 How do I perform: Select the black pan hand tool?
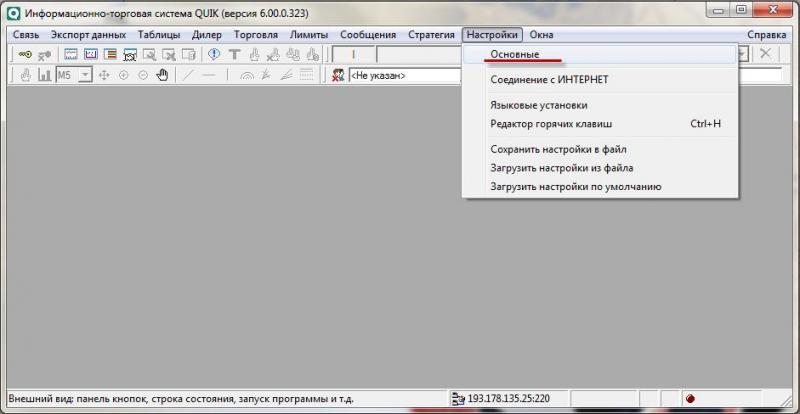click(x=162, y=76)
